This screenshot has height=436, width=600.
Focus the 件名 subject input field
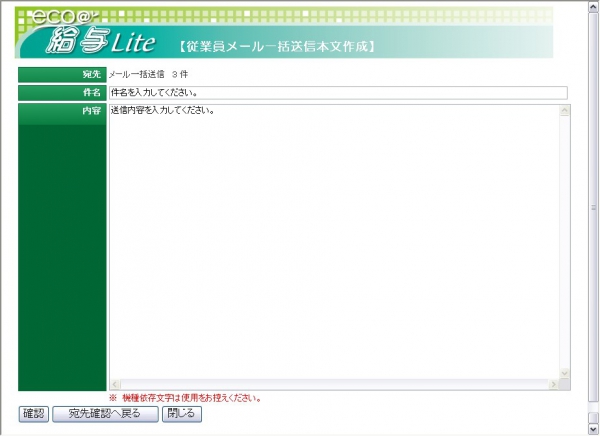click(x=338, y=93)
